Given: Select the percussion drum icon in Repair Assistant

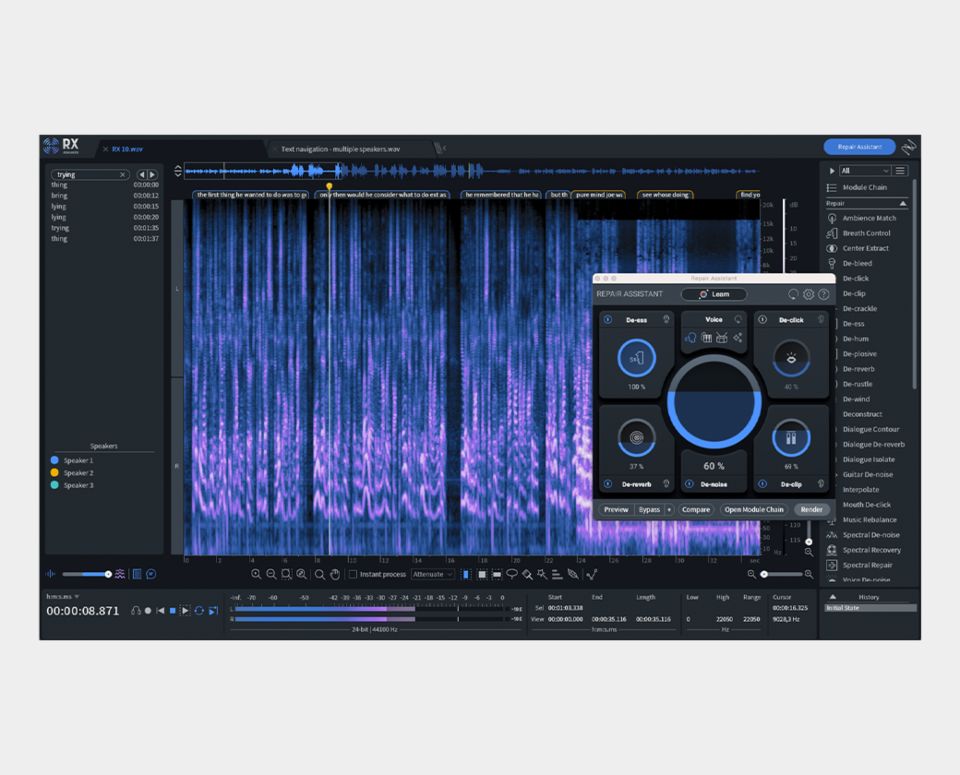Looking at the screenshot, I should pos(721,338).
